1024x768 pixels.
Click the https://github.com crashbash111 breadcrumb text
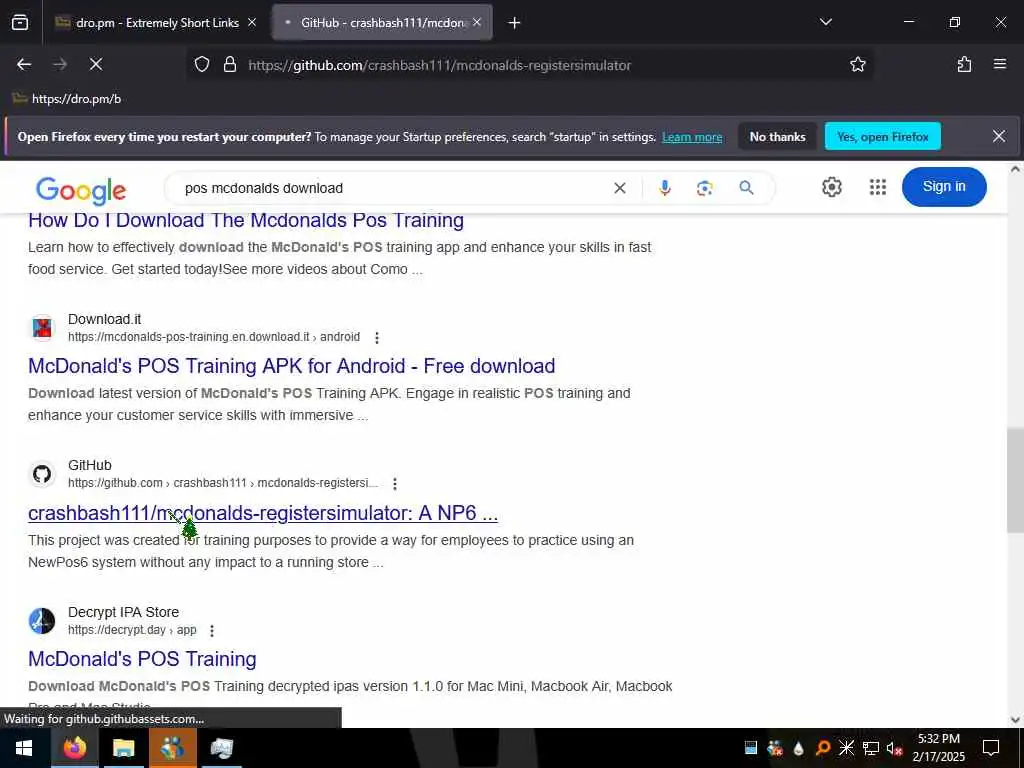point(223,483)
